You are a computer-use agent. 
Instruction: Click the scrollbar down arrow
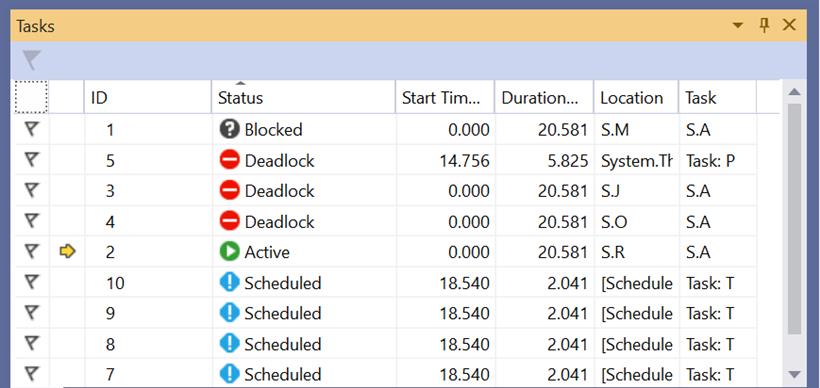794,374
